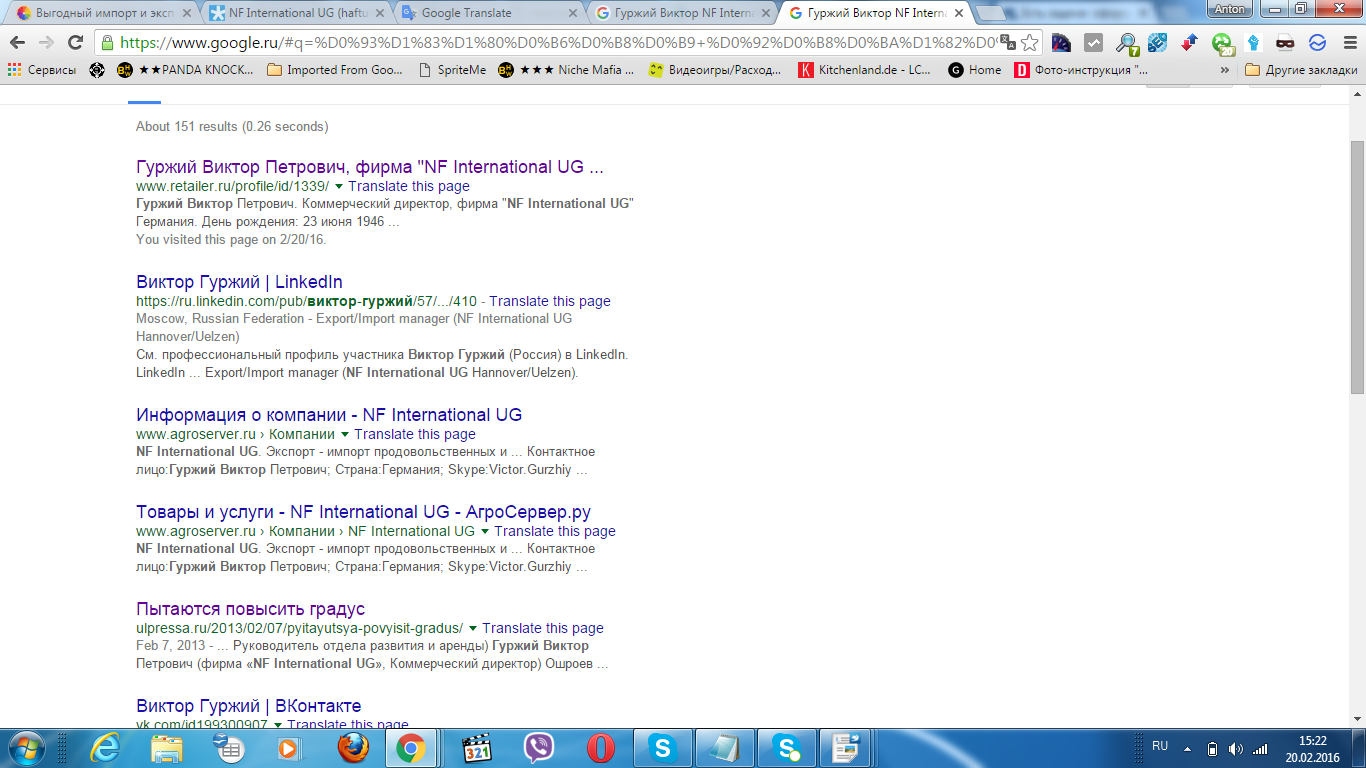Expand the dropdown arrow beside the ulpressa.ru URL
1366x768 pixels.
coord(473,629)
